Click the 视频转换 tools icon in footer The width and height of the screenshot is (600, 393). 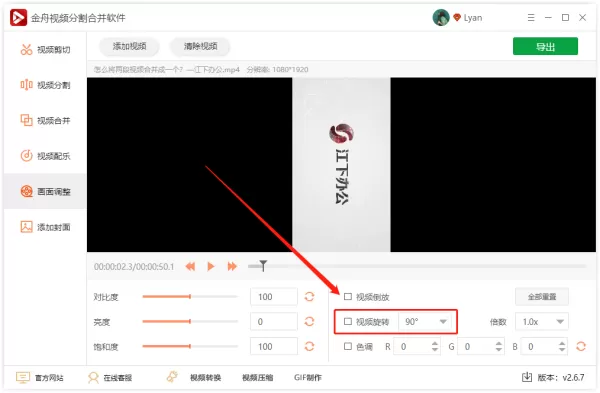point(172,377)
